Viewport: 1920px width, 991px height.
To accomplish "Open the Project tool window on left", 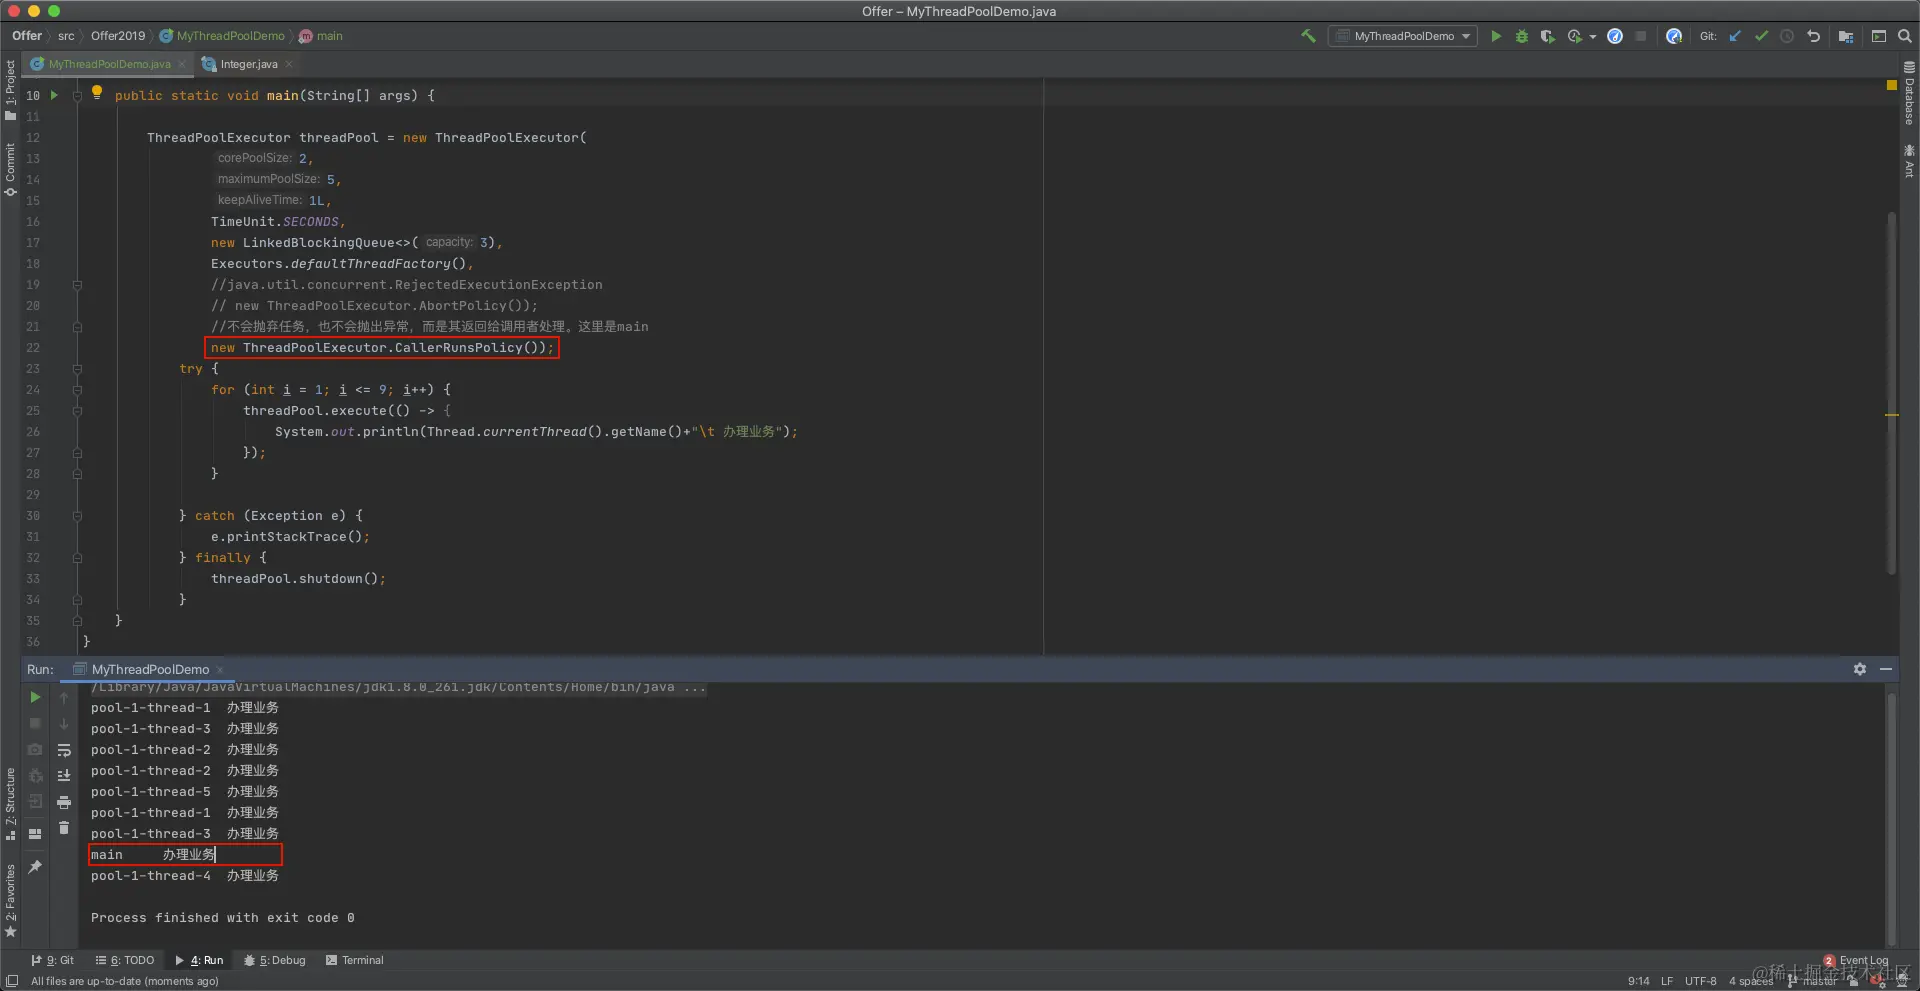I will tap(11, 91).
